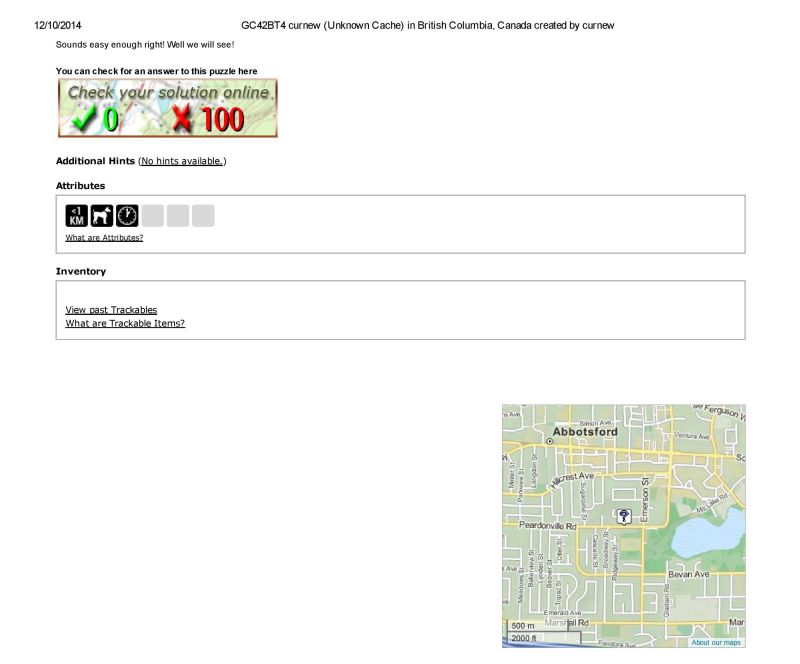Click the Emerson St label on the map
This screenshot has width=800, height=664.
tap(645, 500)
